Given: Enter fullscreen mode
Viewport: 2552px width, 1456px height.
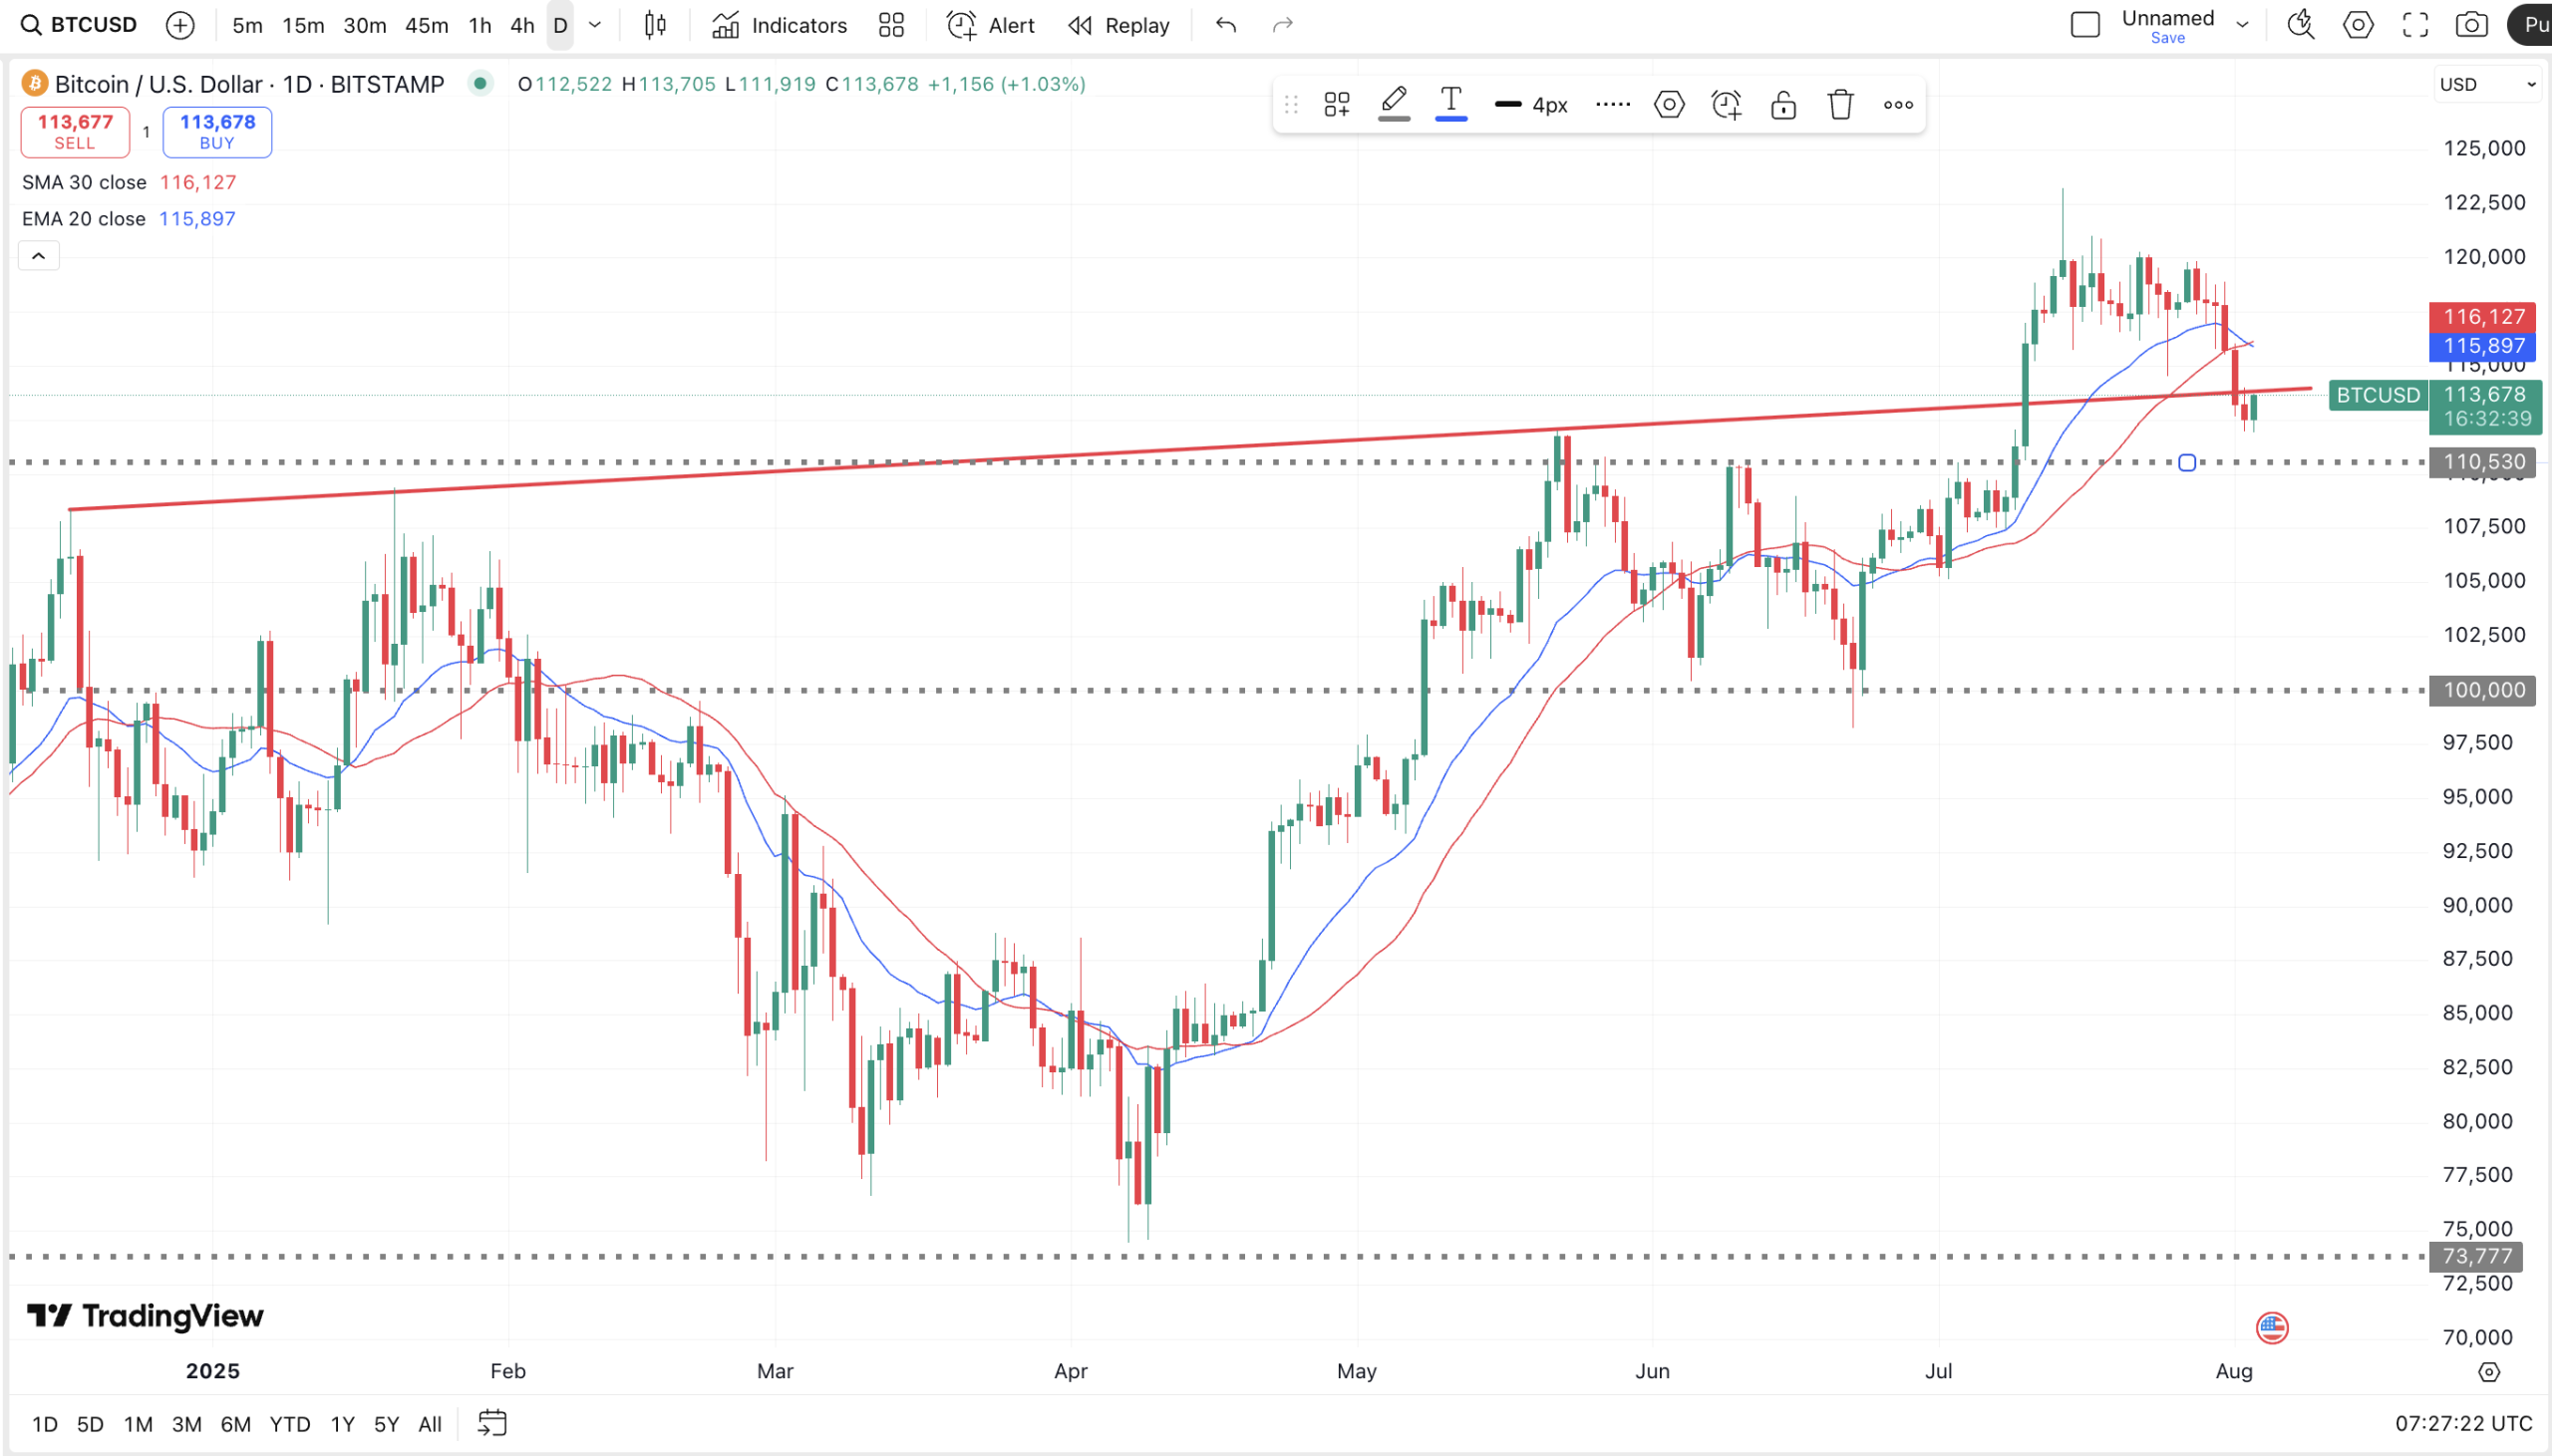Looking at the screenshot, I should [2415, 25].
